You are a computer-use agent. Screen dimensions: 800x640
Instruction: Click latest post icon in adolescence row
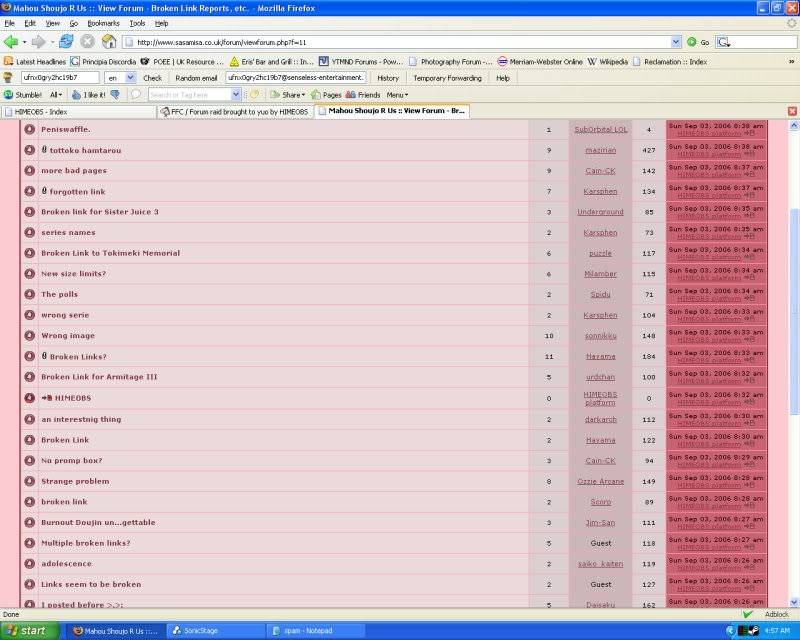click(749, 568)
